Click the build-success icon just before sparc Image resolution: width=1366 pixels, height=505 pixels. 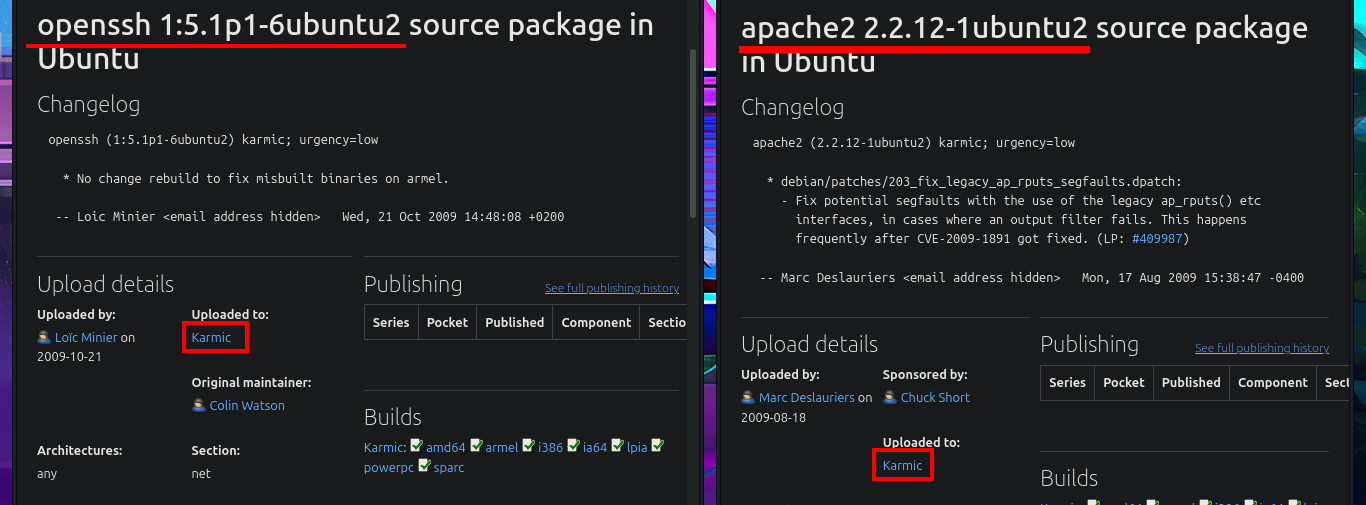(x=424, y=466)
